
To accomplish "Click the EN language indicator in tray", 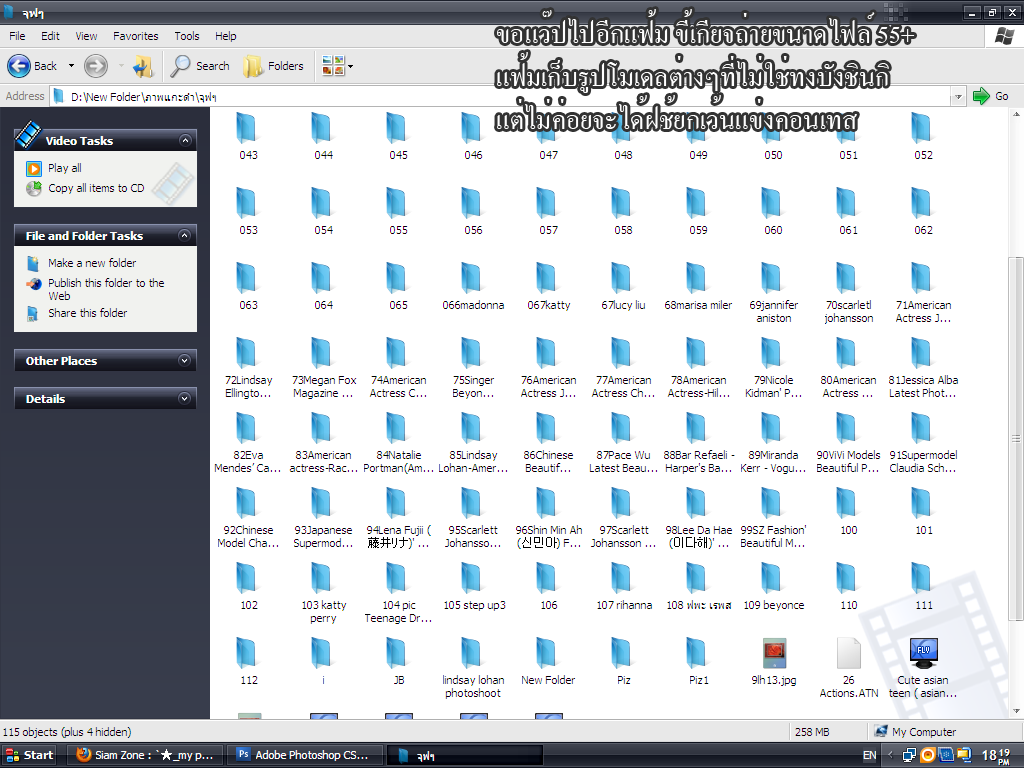I will tap(869, 756).
